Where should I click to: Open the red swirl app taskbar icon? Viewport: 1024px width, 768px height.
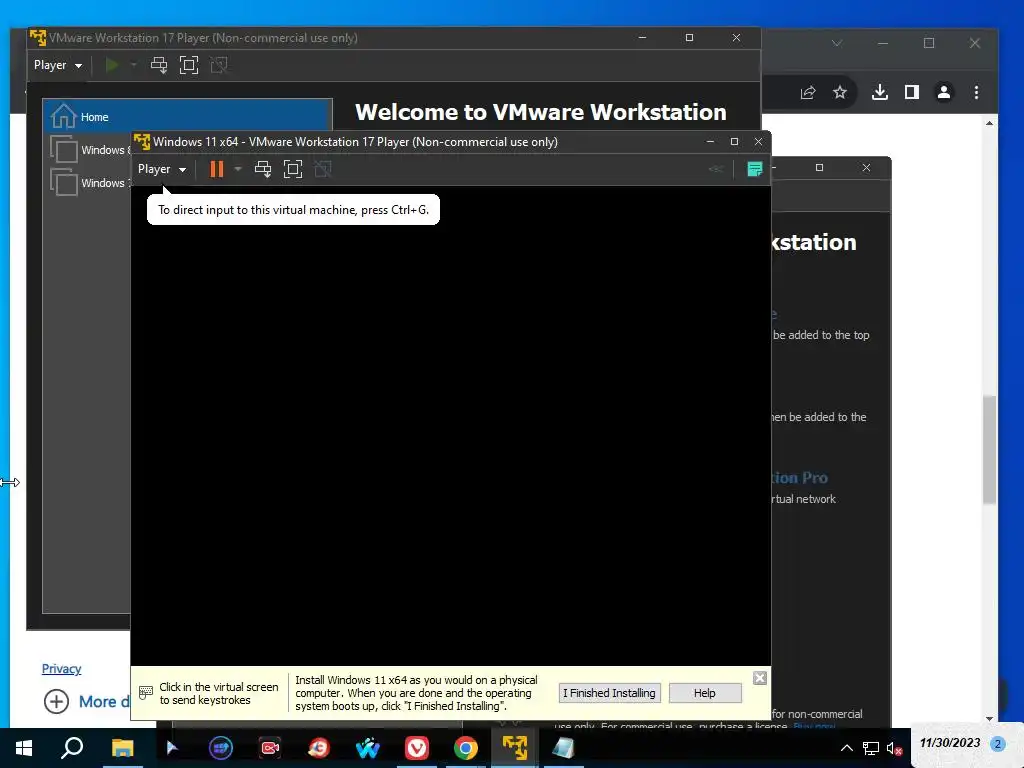tap(319, 748)
